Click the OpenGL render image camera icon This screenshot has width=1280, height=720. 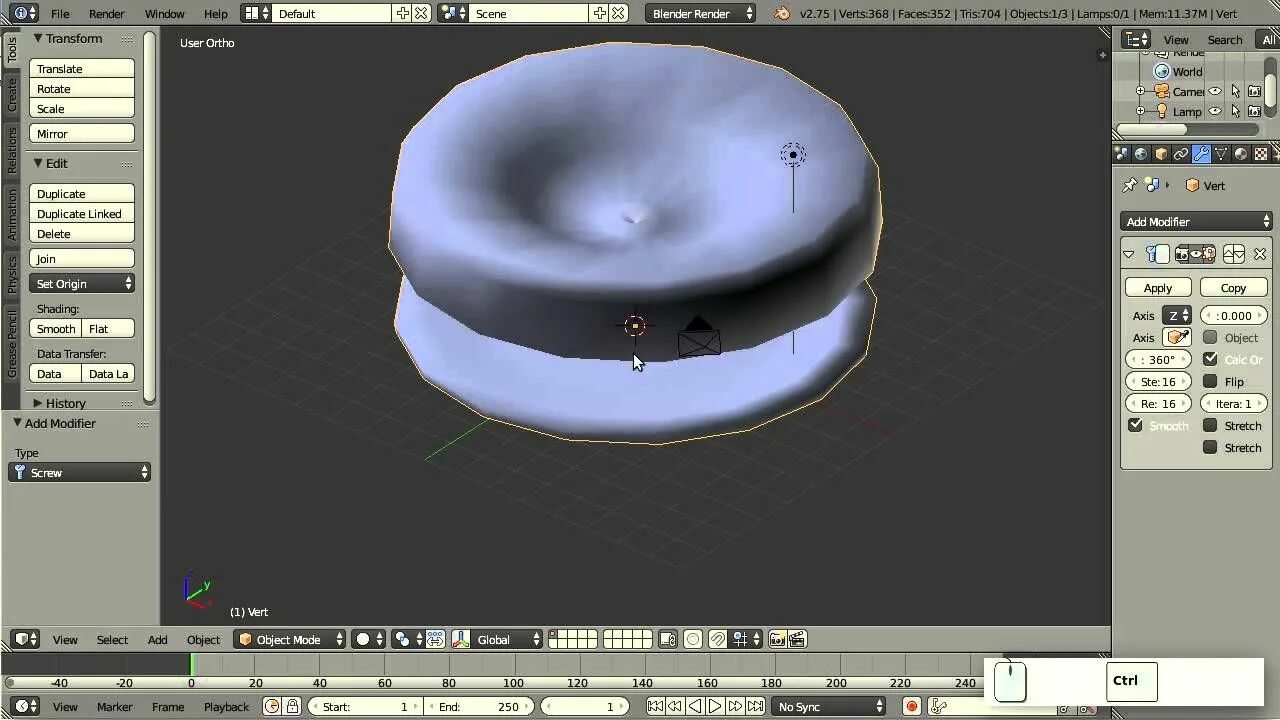(777, 639)
